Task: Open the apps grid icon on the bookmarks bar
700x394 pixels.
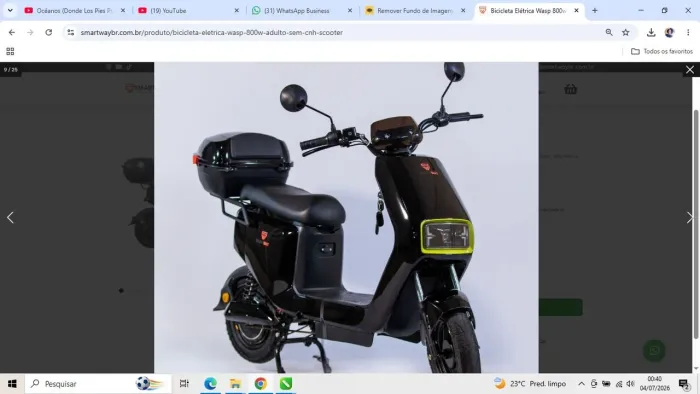Action: click(x=10, y=51)
